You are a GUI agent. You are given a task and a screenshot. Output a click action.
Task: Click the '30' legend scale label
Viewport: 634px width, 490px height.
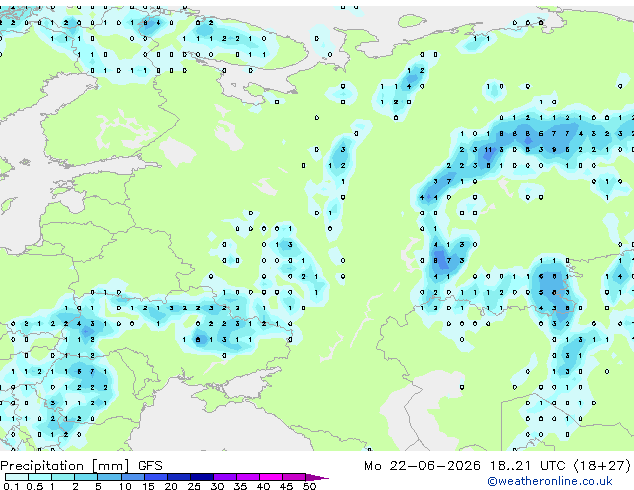click(x=217, y=486)
